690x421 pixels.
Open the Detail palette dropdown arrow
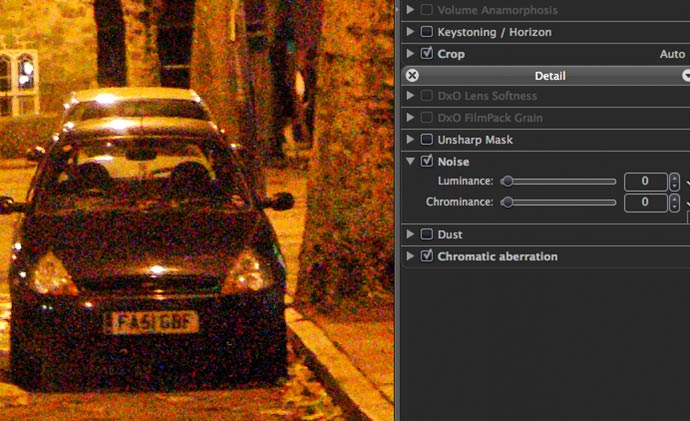click(x=686, y=76)
